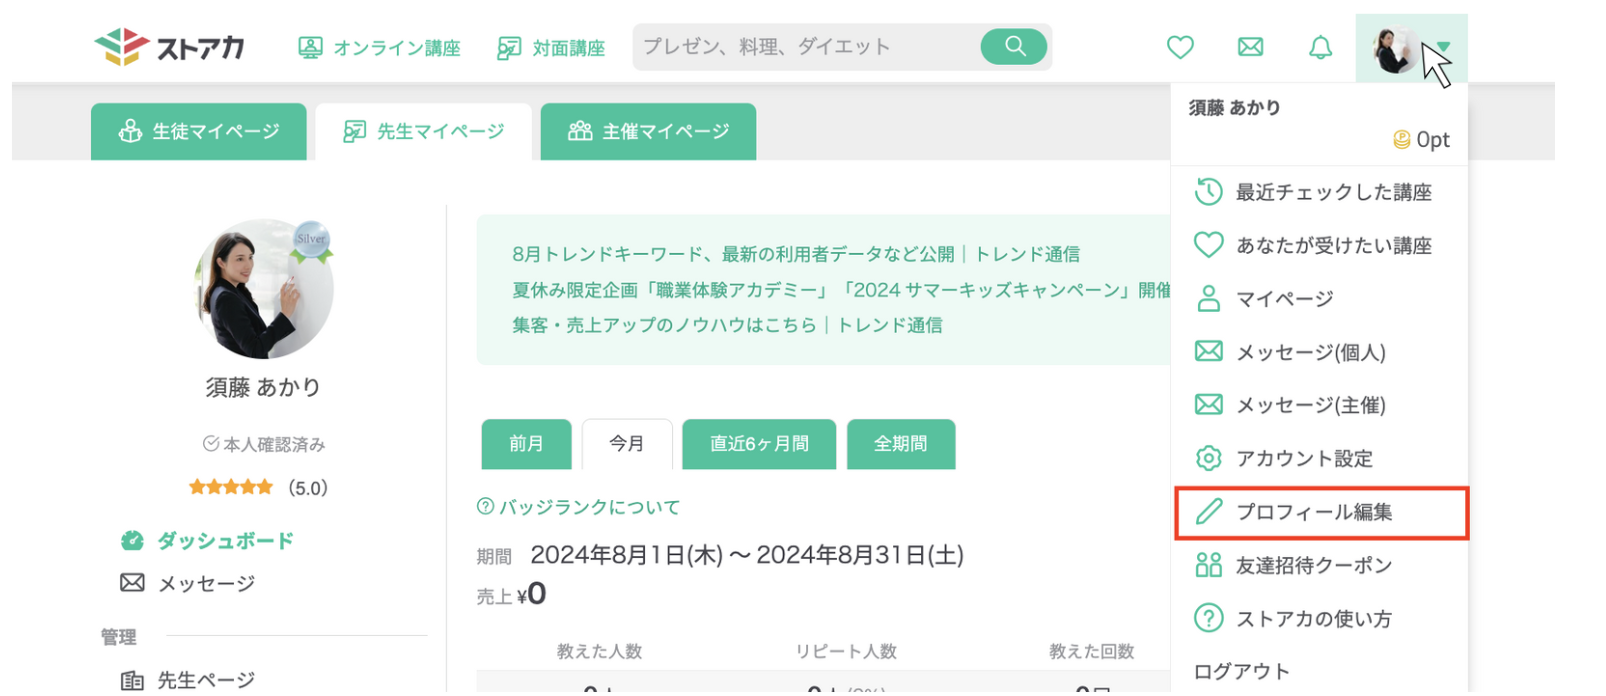Switch to the 生徒マイページ tab
This screenshot has width=1606, height=696.
pyautogui.click(x=198, y=131)
